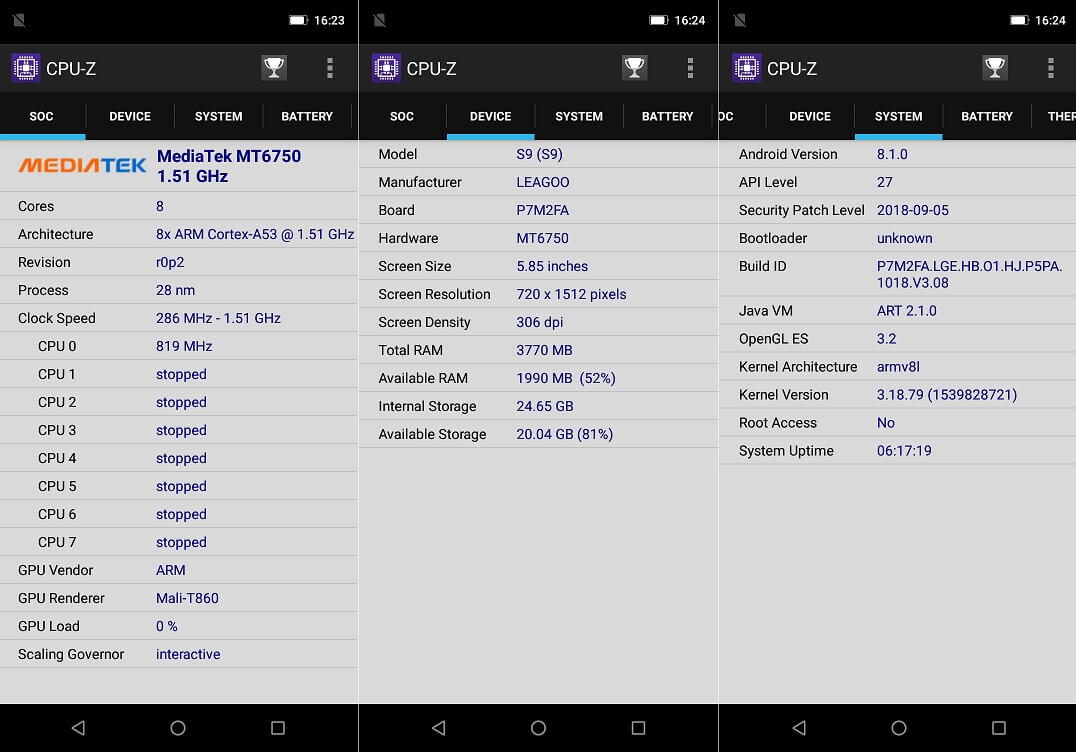Switch to the BATTERY tab in the left screen

[x=307, y=116]
